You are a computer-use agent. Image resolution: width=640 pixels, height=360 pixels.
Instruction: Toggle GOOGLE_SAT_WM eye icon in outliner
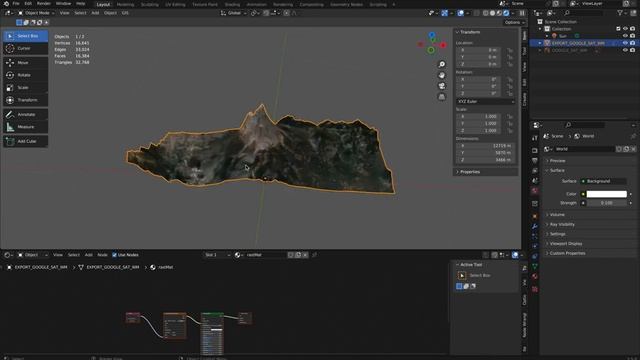(625, 50)
